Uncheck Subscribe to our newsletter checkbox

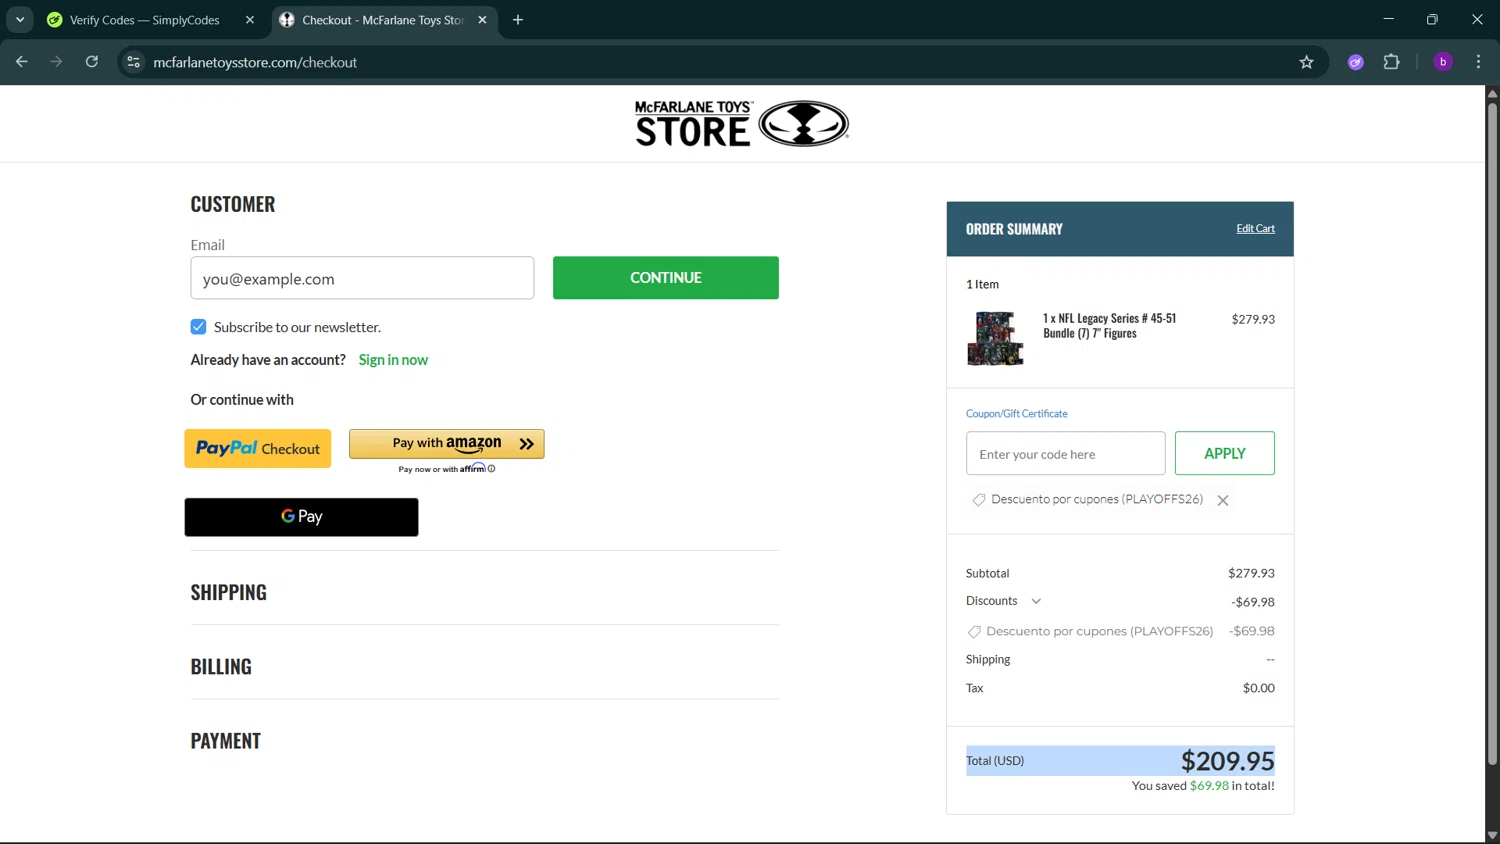198,327
